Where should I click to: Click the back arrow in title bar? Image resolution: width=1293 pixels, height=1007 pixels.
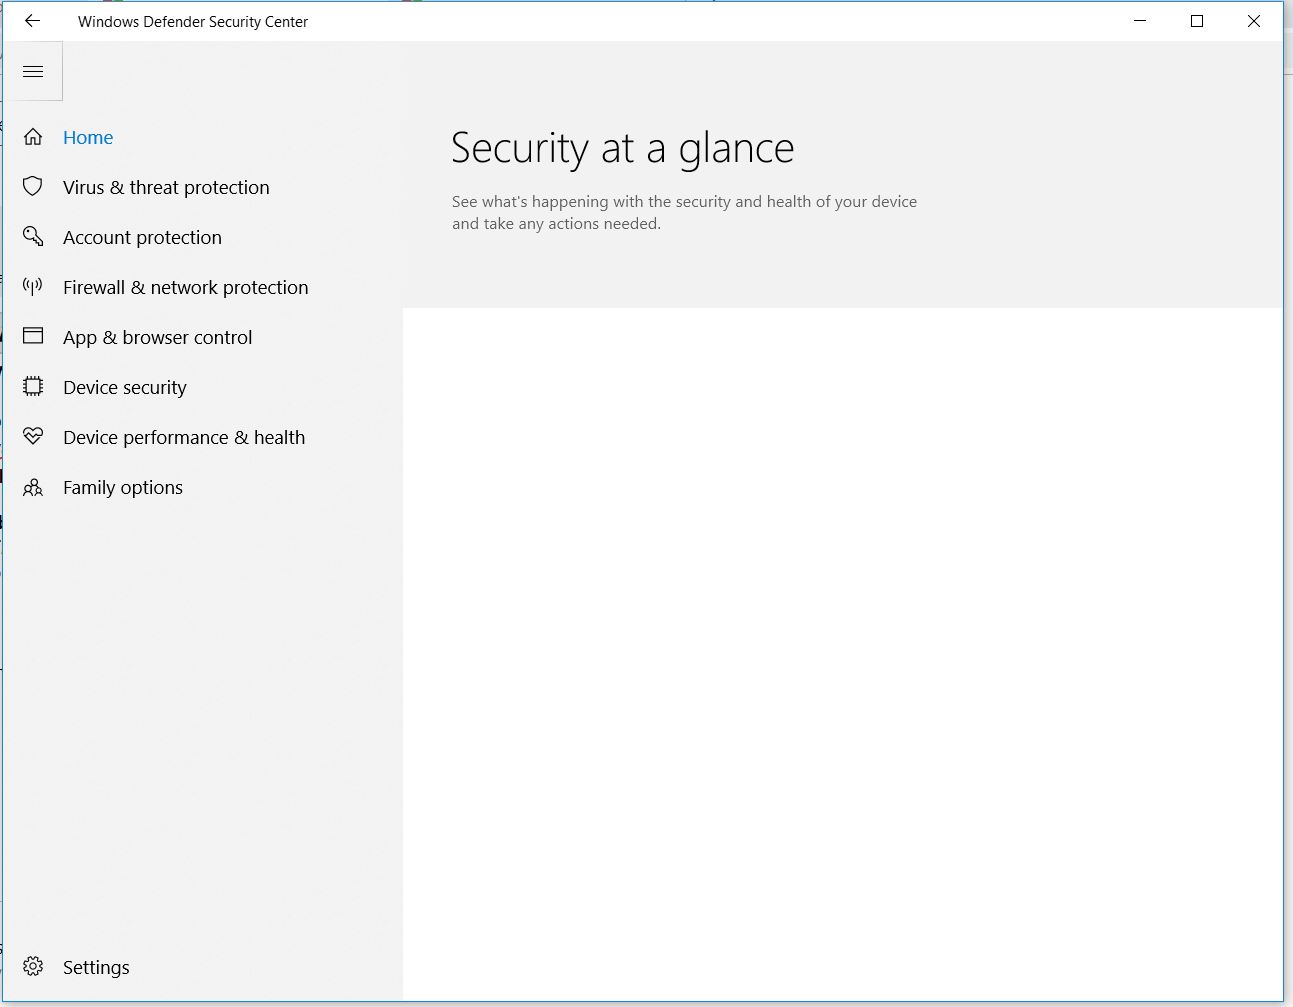32,21
